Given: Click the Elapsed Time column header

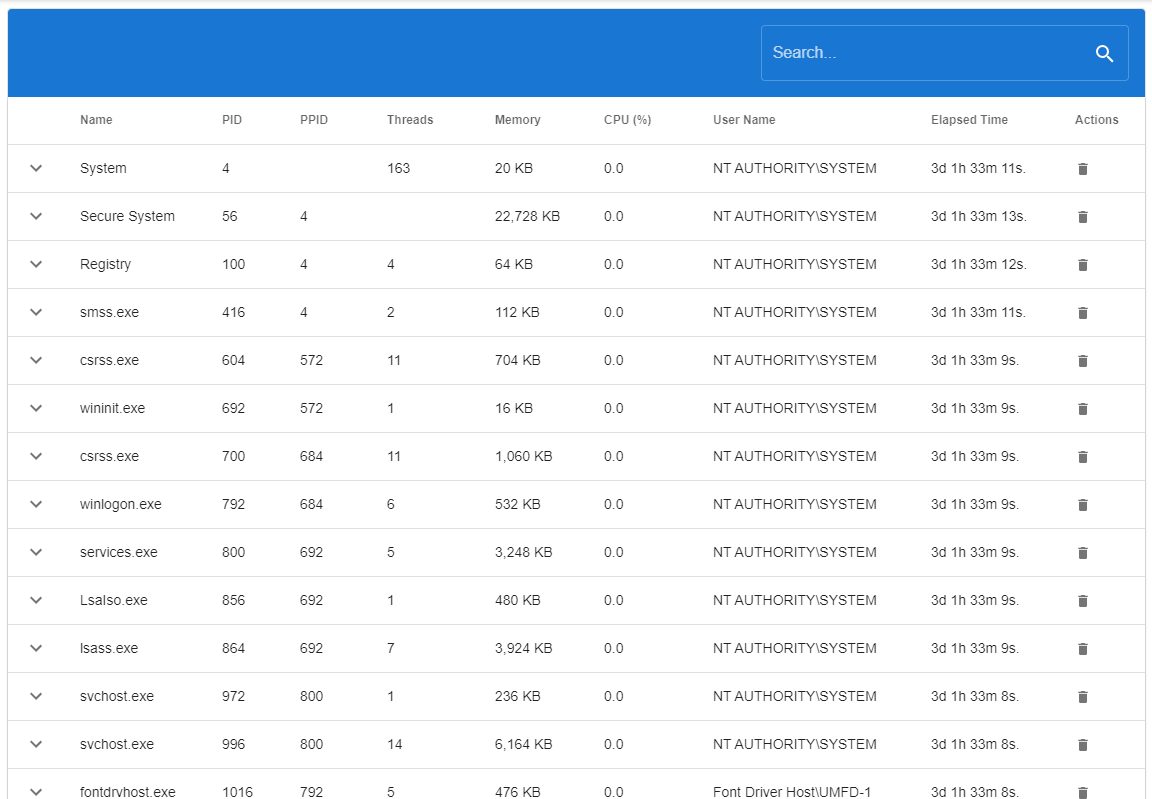Looking at the screenshot, I should pyautogui.click(x=969, y=119).
